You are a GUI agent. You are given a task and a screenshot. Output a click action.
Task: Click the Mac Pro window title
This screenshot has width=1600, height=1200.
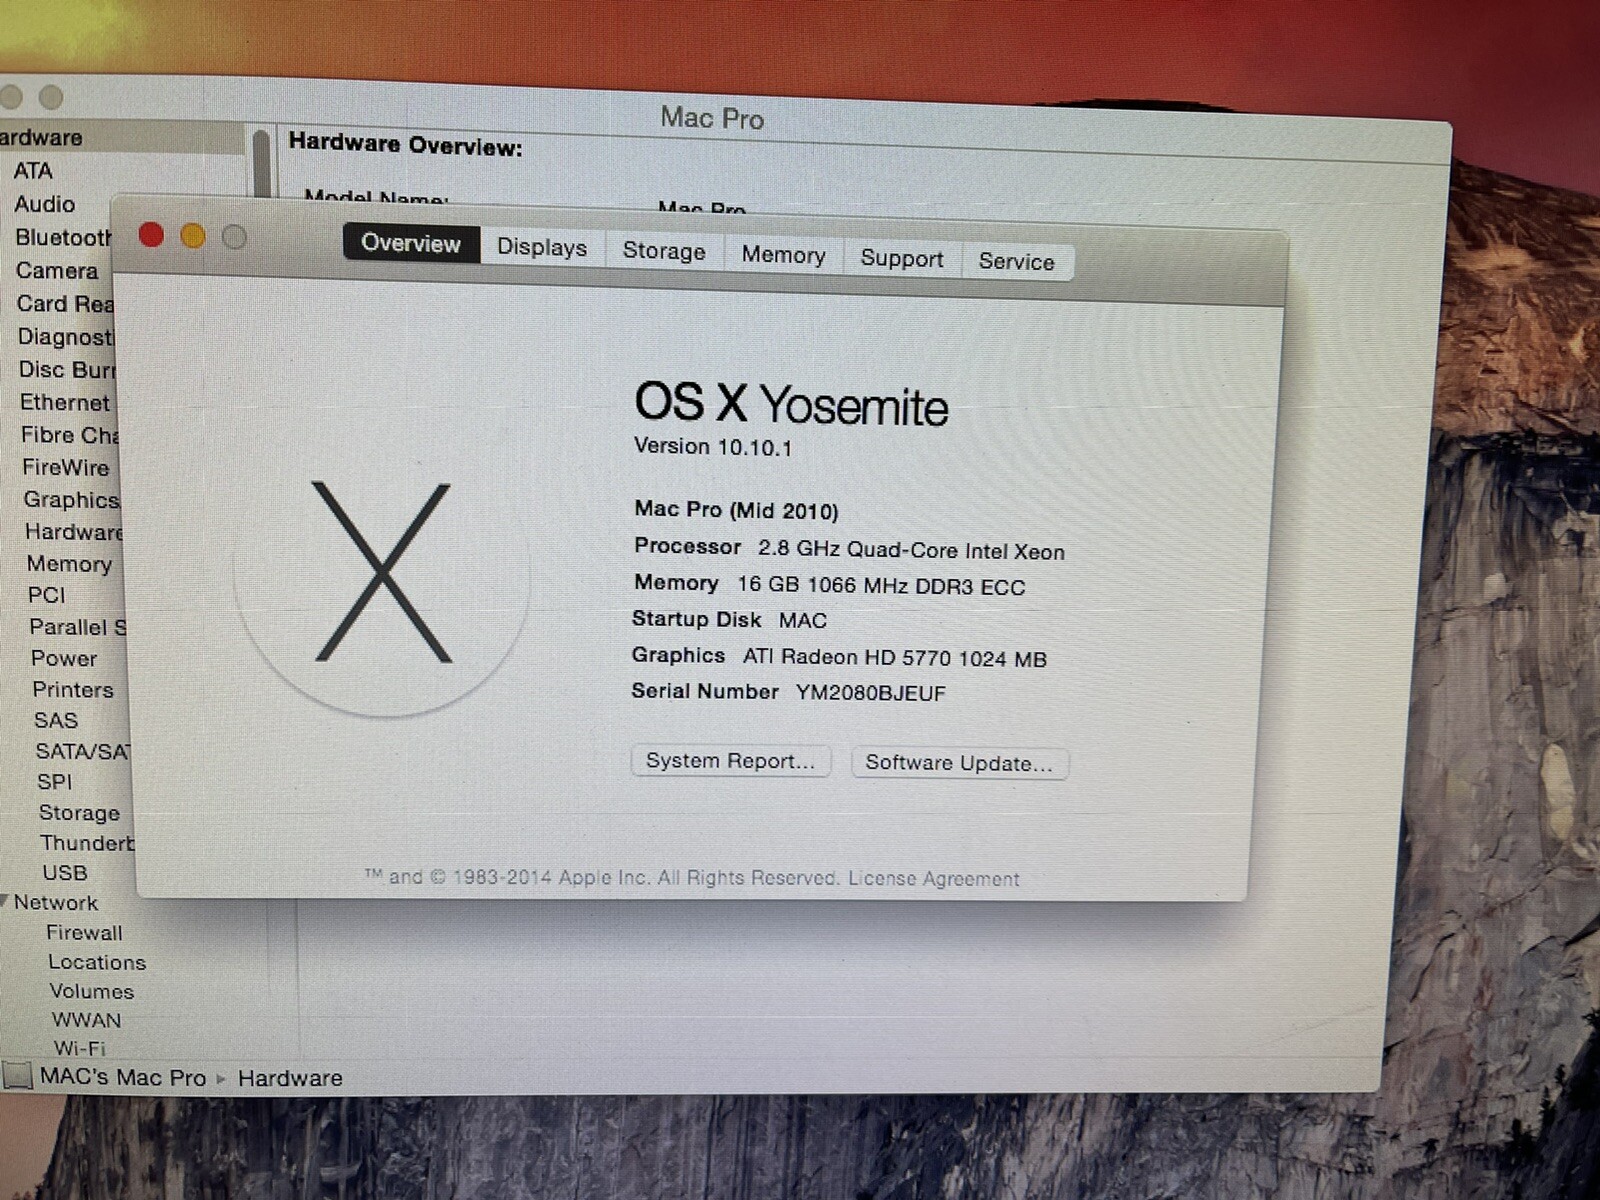tap(712, 118)
